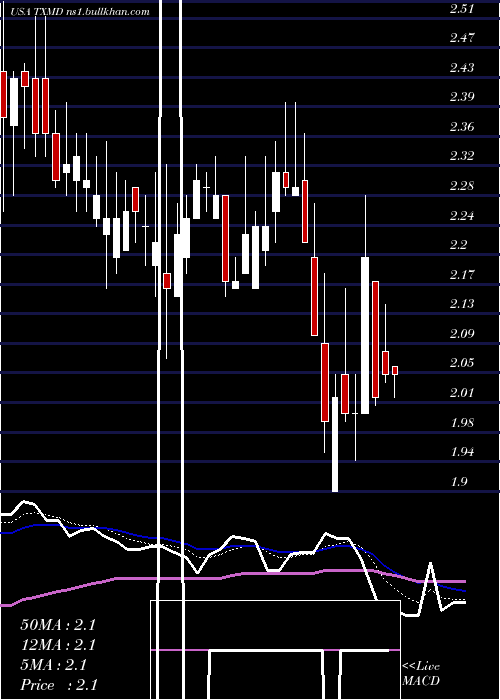Select the 2.01 price axis label

coord(461,393)
